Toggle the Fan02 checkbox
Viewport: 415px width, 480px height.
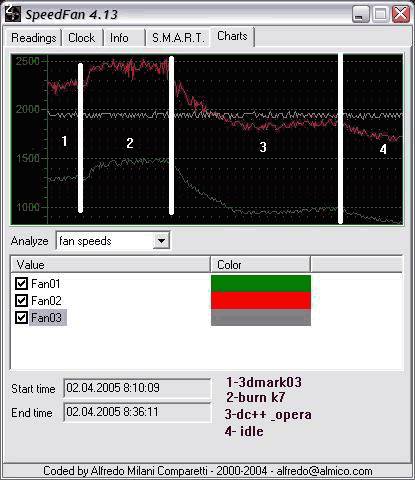[21, 301]
